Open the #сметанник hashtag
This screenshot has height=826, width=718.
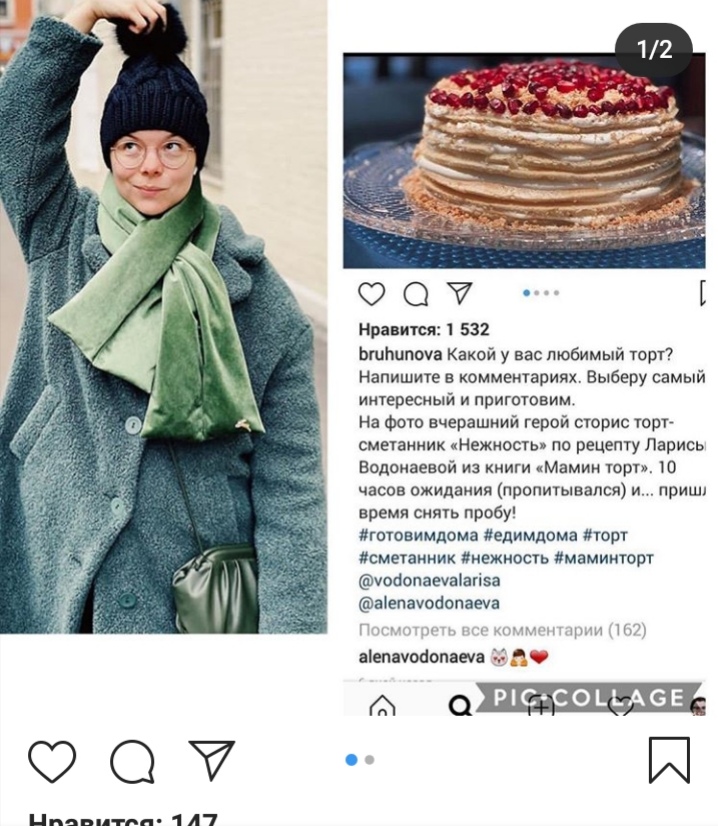click(x=407, y=558)
